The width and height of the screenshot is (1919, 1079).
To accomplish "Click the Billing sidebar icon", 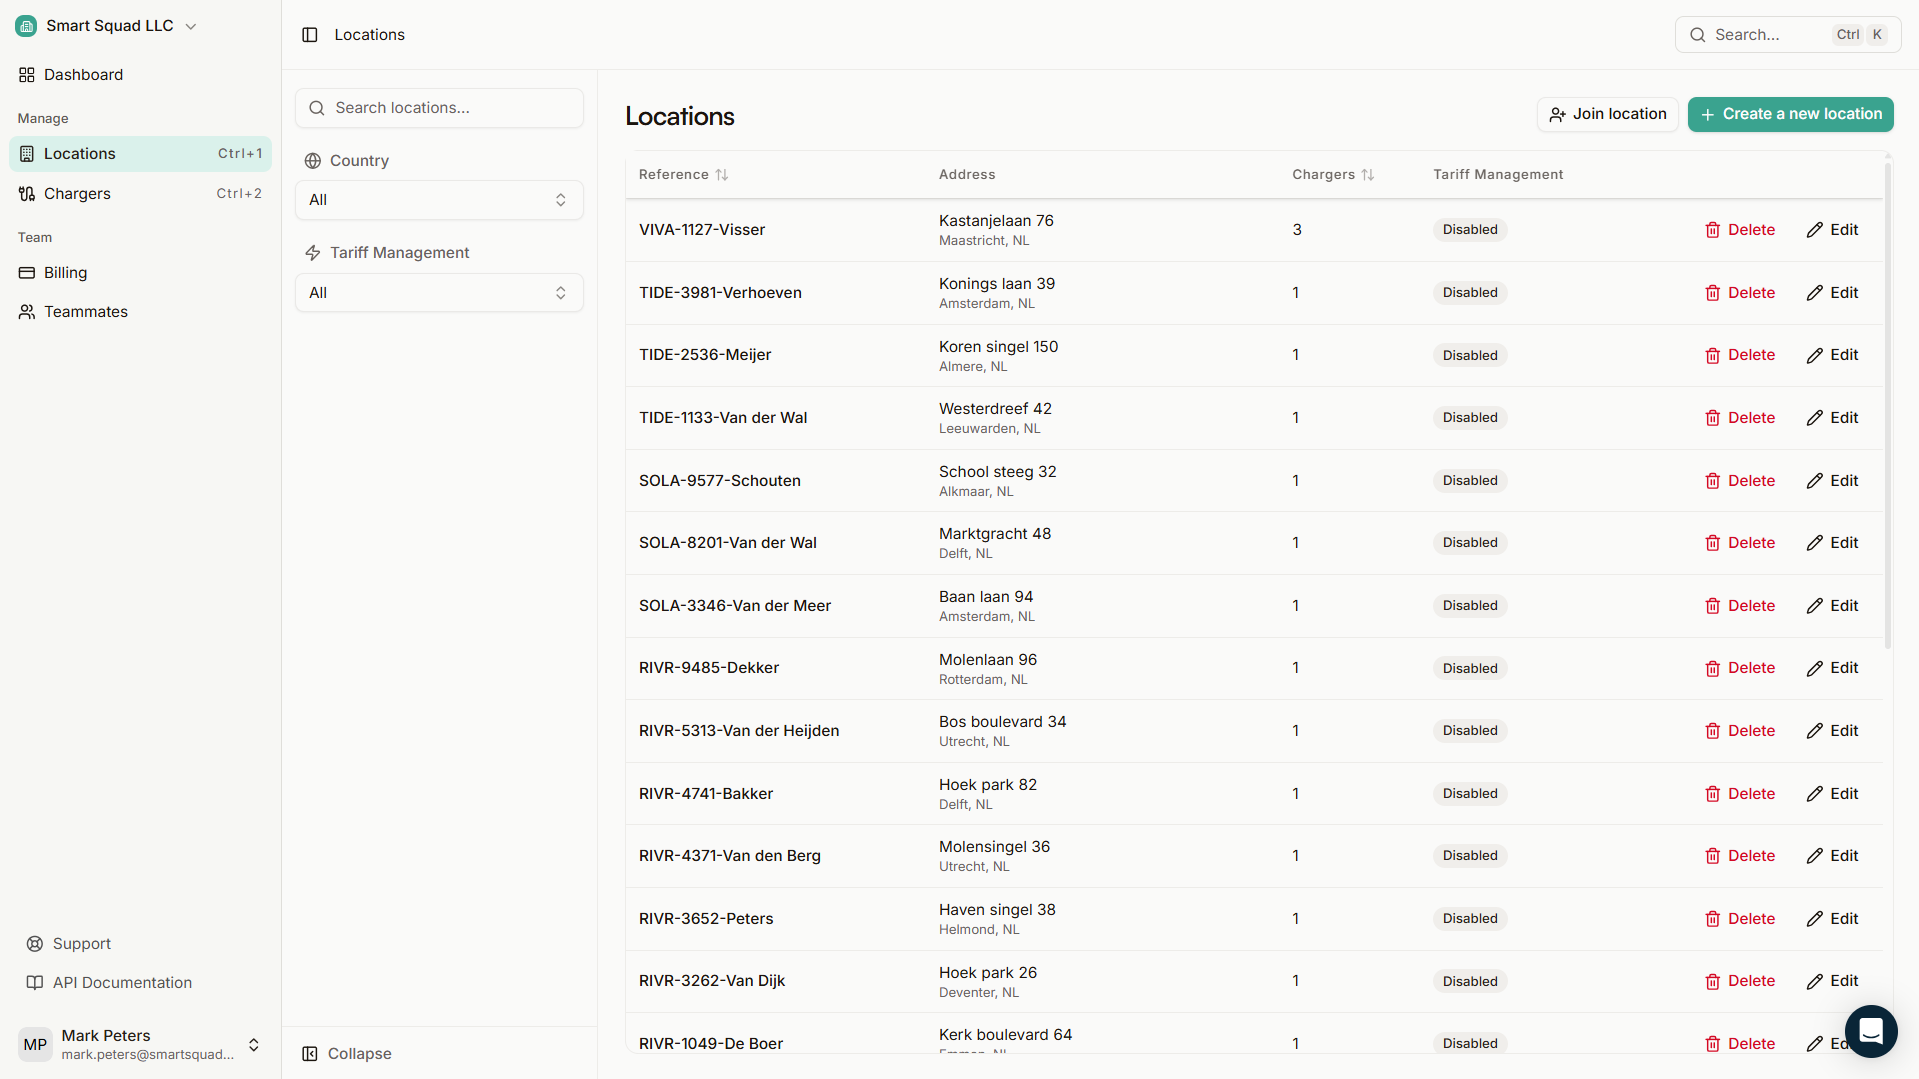I will pyautogui.click(x=26, y=272).
